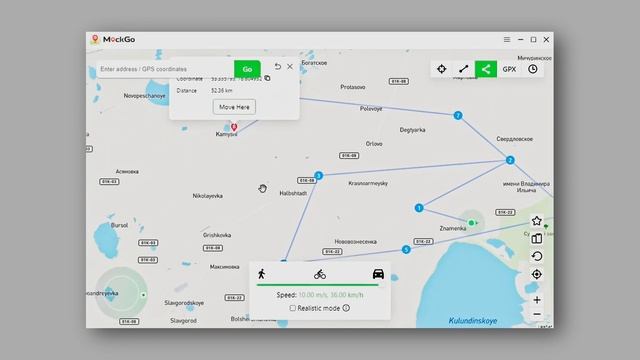The image size is (640, 360).
Task: Click the undo arrow in popup
Action: click(278, 67)
